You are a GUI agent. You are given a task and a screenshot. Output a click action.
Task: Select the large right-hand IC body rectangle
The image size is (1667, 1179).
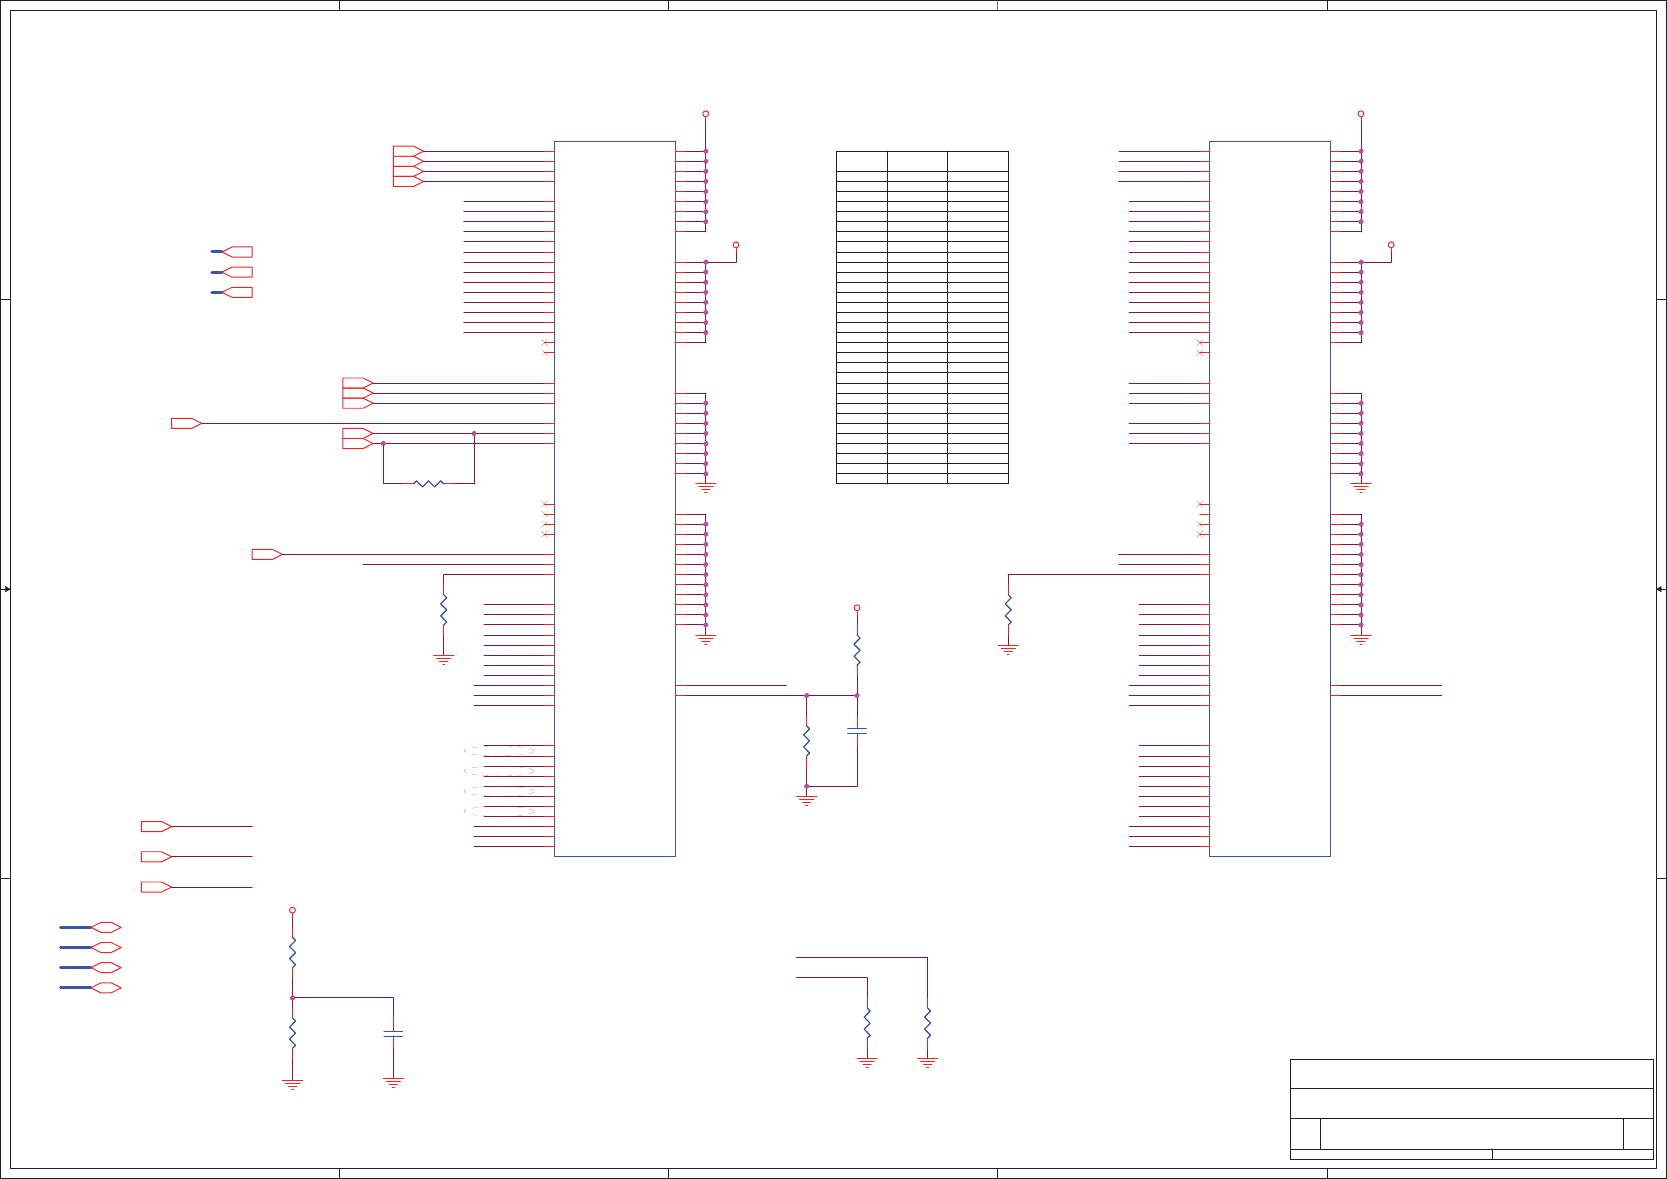coord(1270,499)
